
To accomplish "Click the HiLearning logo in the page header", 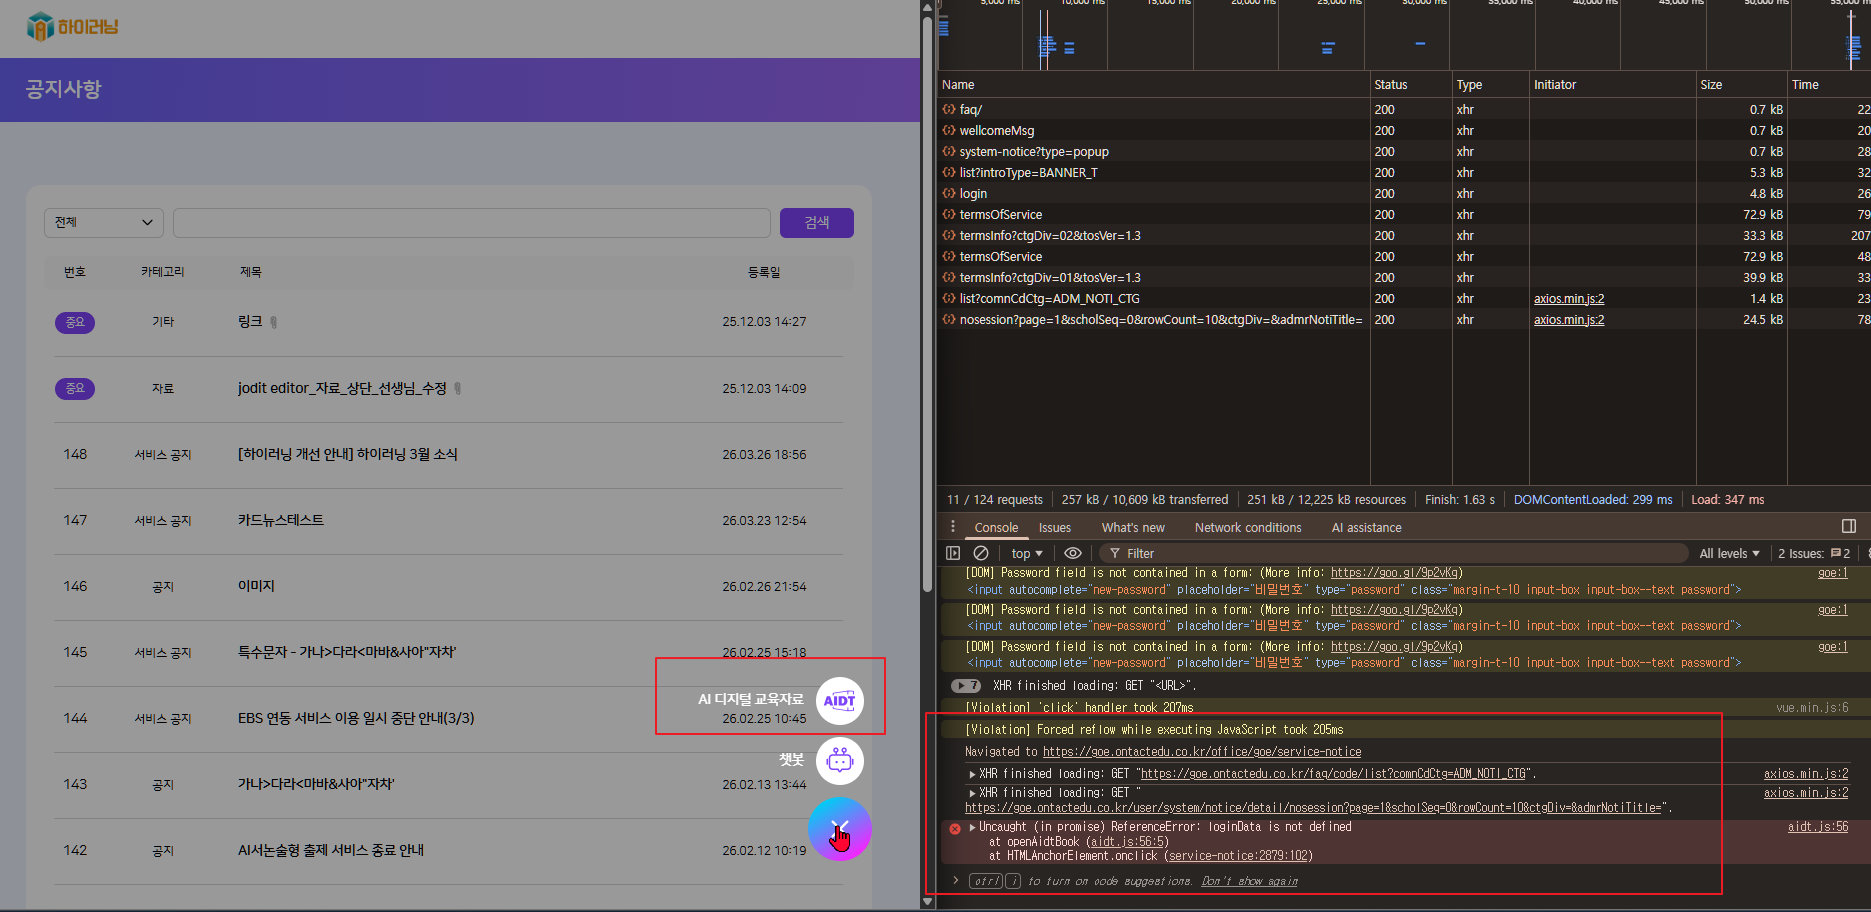I will coord(72,27).
